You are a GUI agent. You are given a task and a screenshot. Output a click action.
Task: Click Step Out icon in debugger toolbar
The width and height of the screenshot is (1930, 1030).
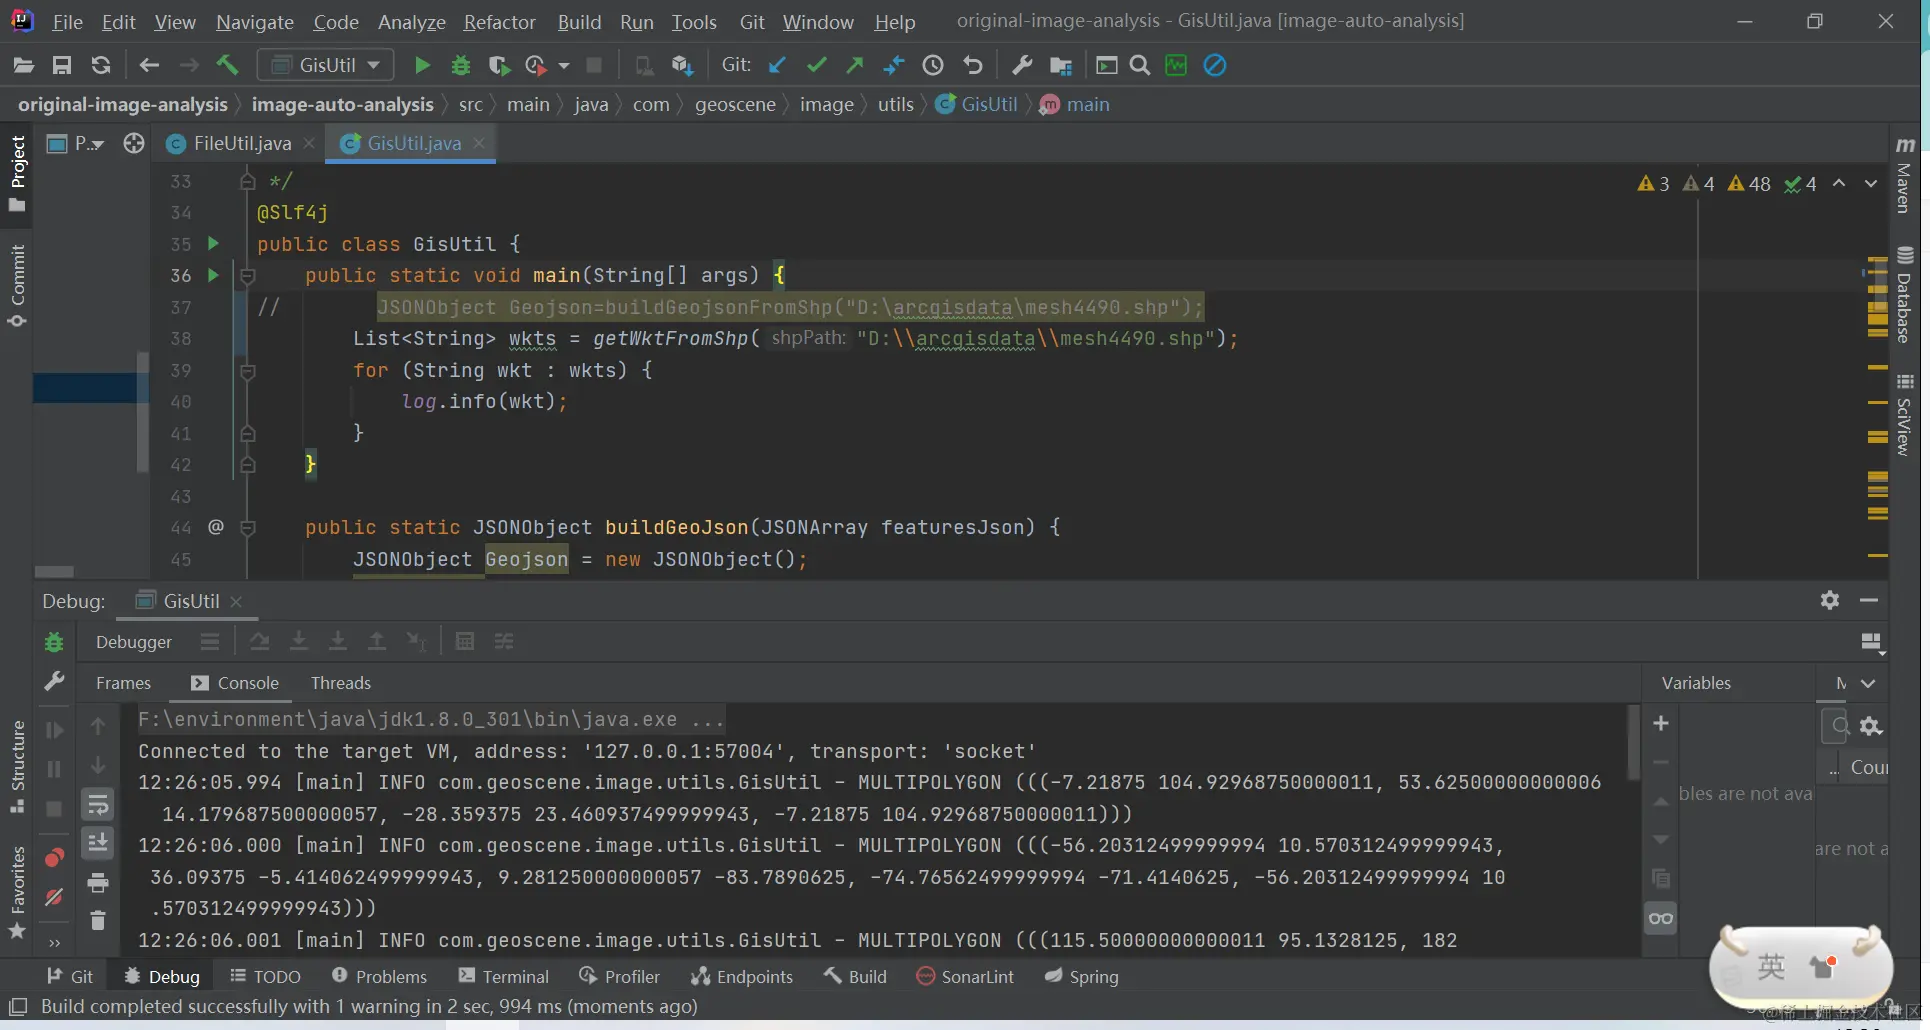click(x=377, y=641)
